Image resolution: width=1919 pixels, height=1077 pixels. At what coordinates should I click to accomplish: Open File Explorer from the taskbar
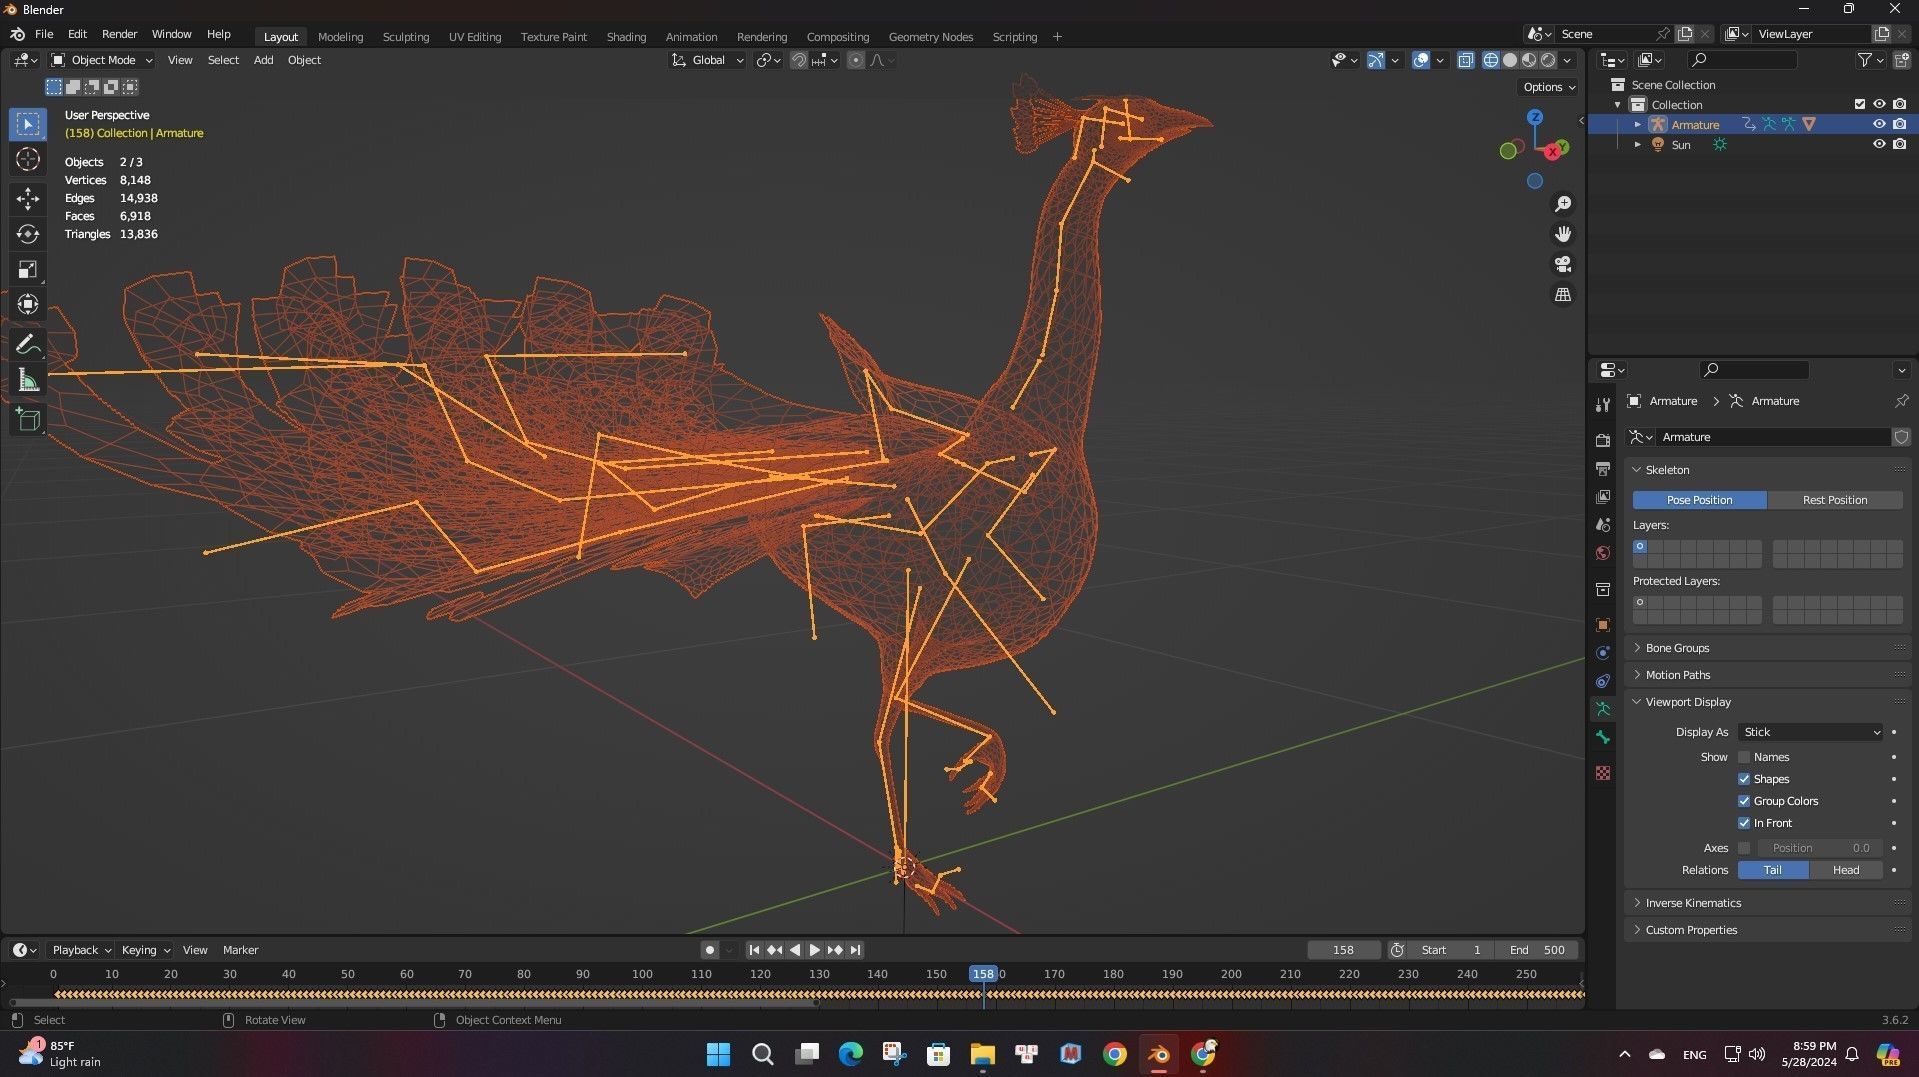click(x=982, y=1054)
